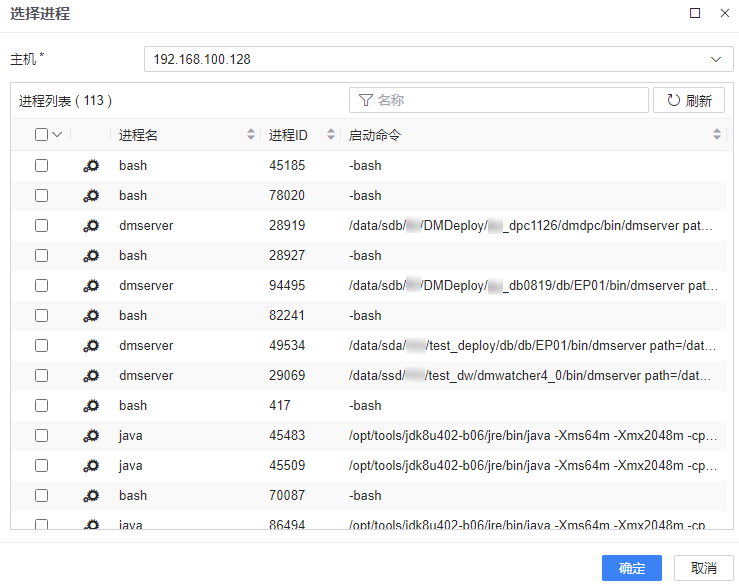
Task: Check the dmserver 29069 row checkbox
Action: click(x=41, y=376)
